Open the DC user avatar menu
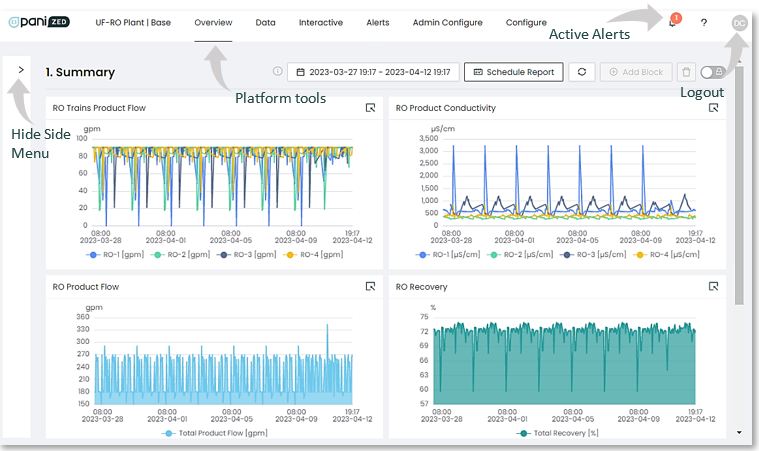 740,22
